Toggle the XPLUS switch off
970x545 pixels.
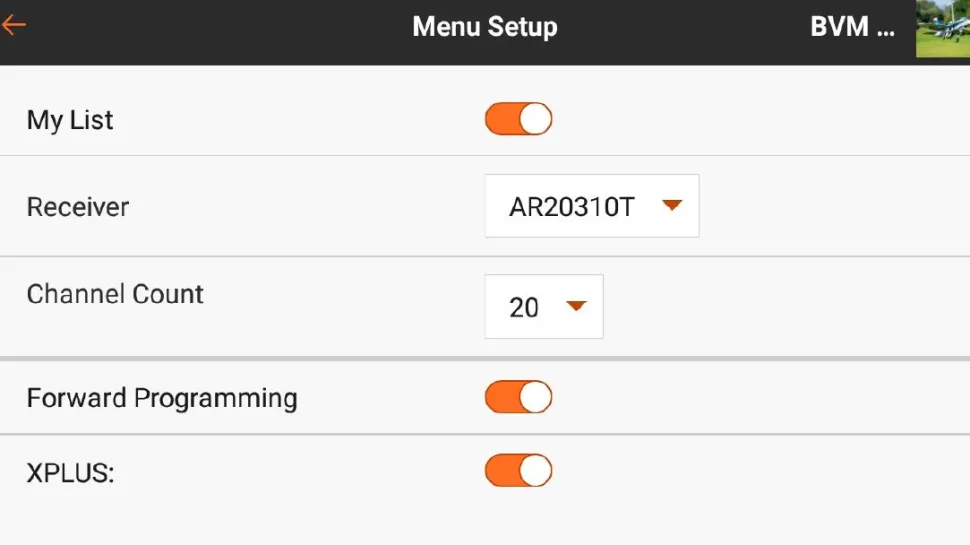(518, 470)
